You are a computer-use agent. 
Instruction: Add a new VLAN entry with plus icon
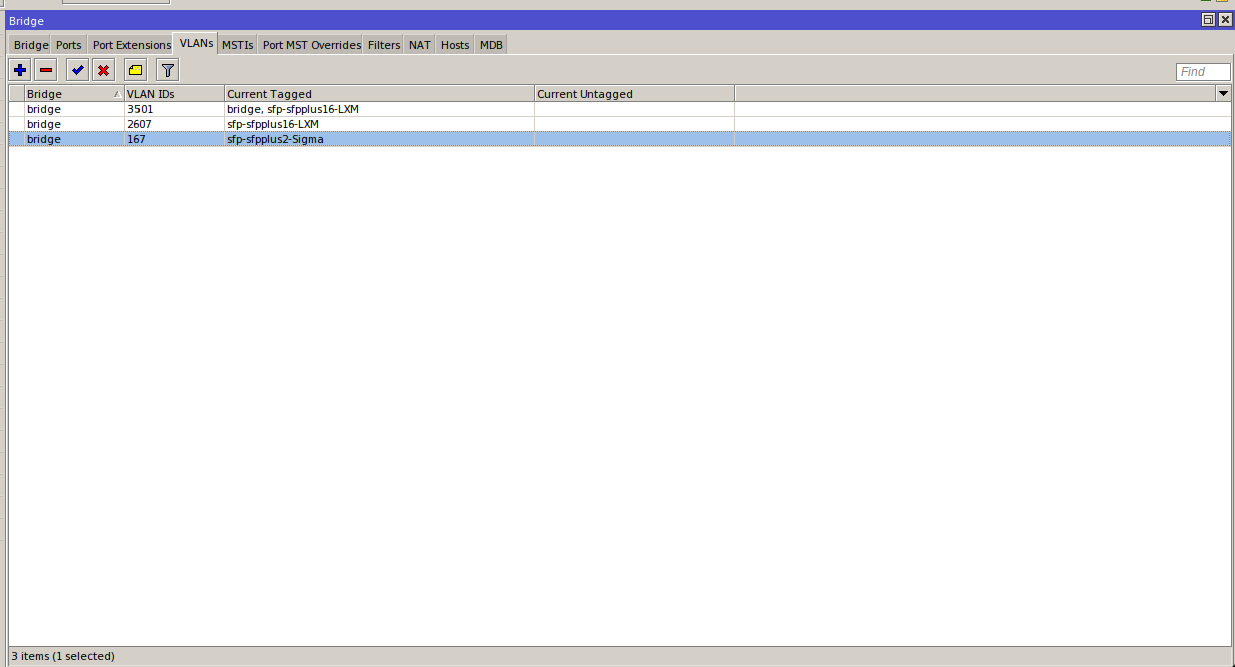20,70
